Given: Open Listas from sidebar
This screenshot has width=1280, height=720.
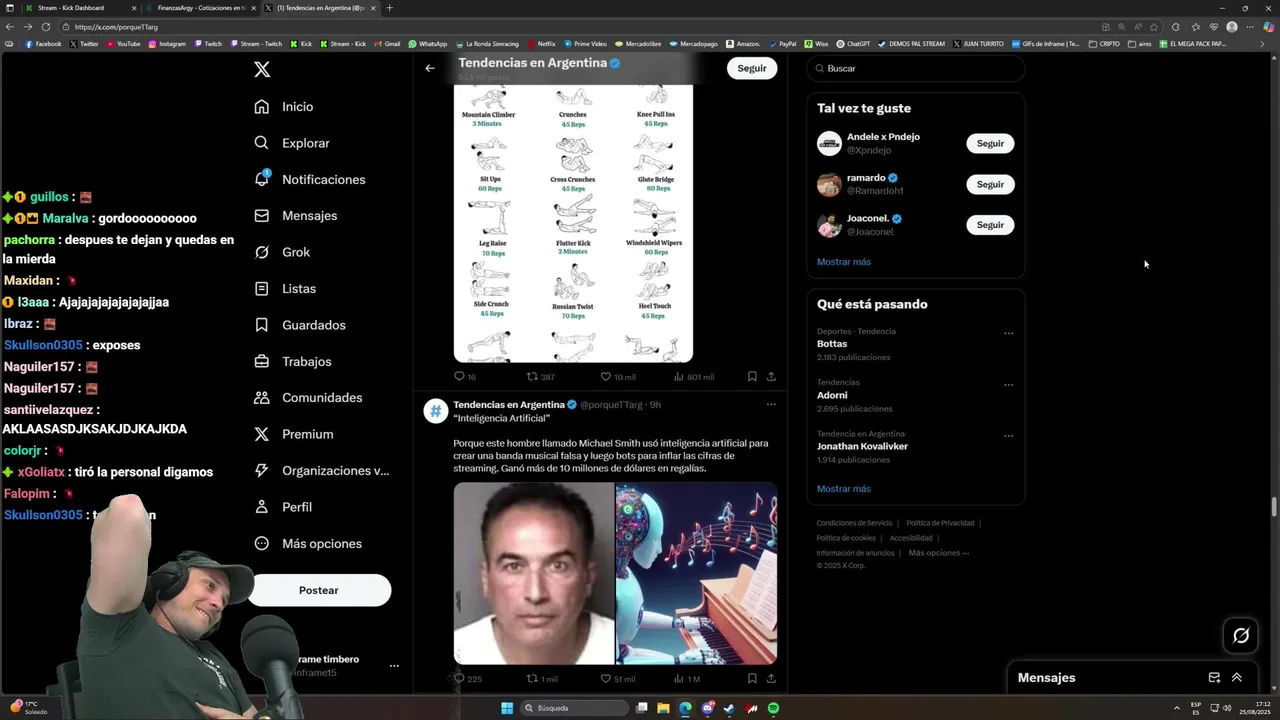Looking at the screenshot, I should tap(285, 288).
